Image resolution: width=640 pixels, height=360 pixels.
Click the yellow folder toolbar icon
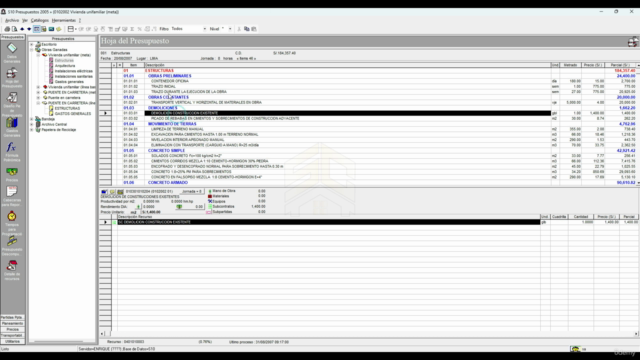pyautogui.click(x=59, y=29)
